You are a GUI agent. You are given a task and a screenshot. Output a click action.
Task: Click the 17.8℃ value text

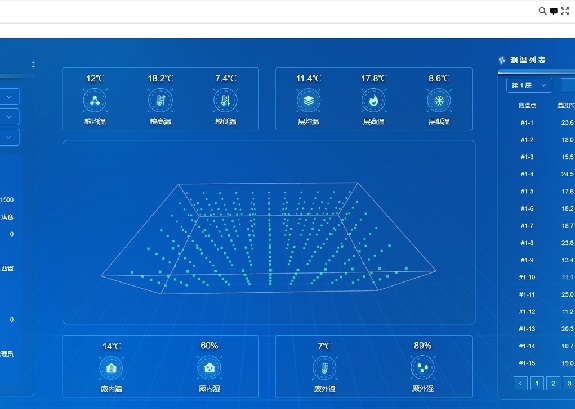(373, 78)
